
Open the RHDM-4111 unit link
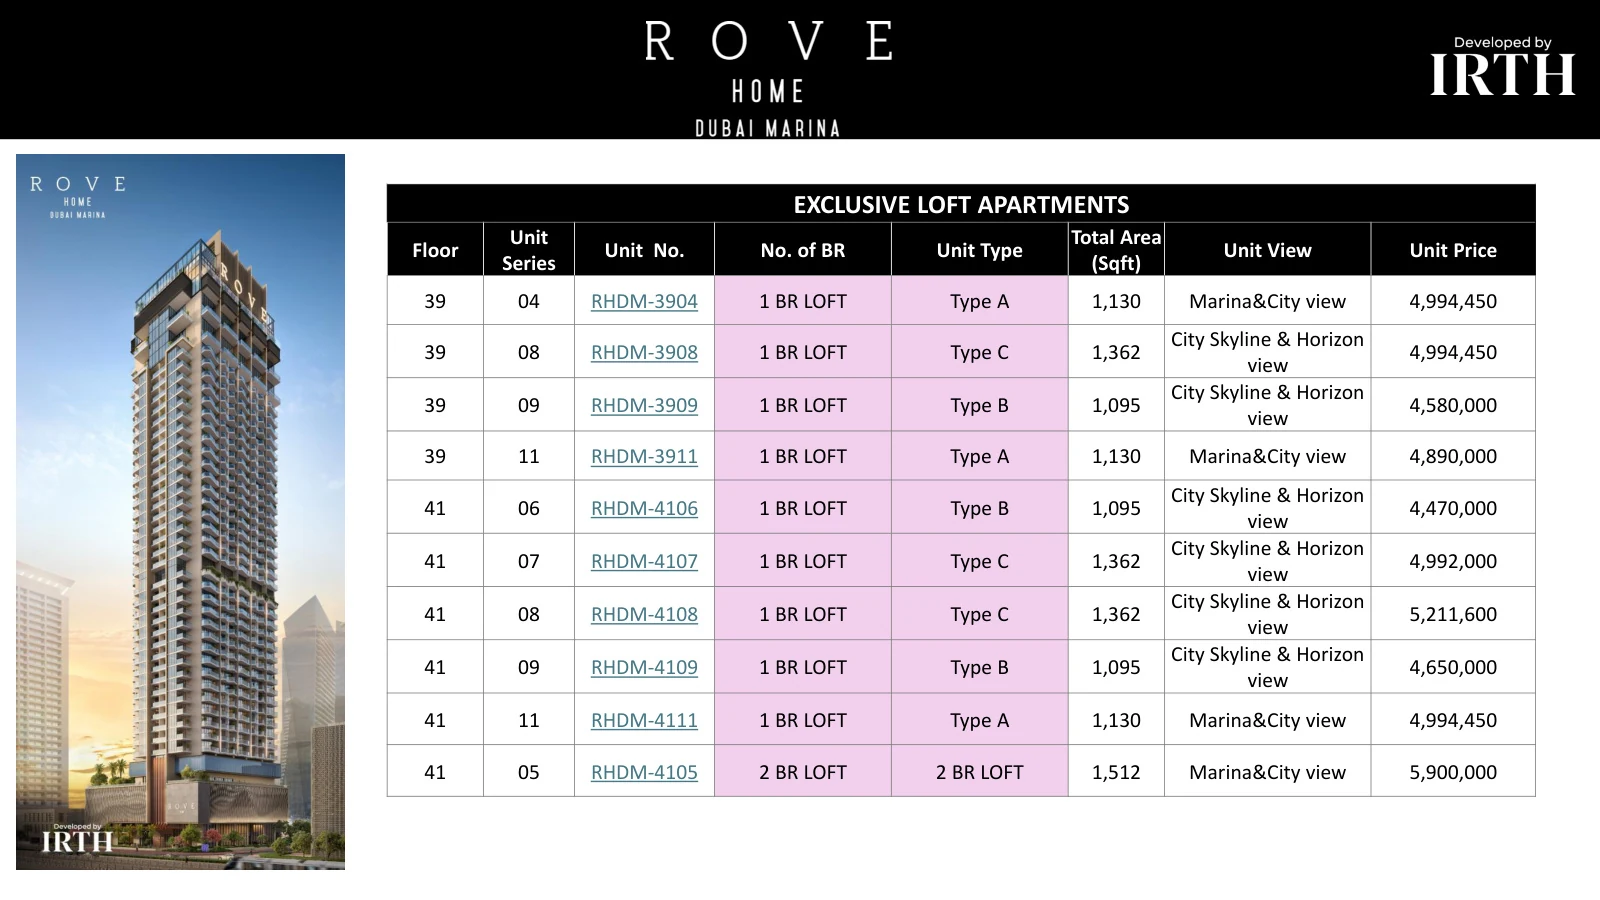tap(644, 720)
